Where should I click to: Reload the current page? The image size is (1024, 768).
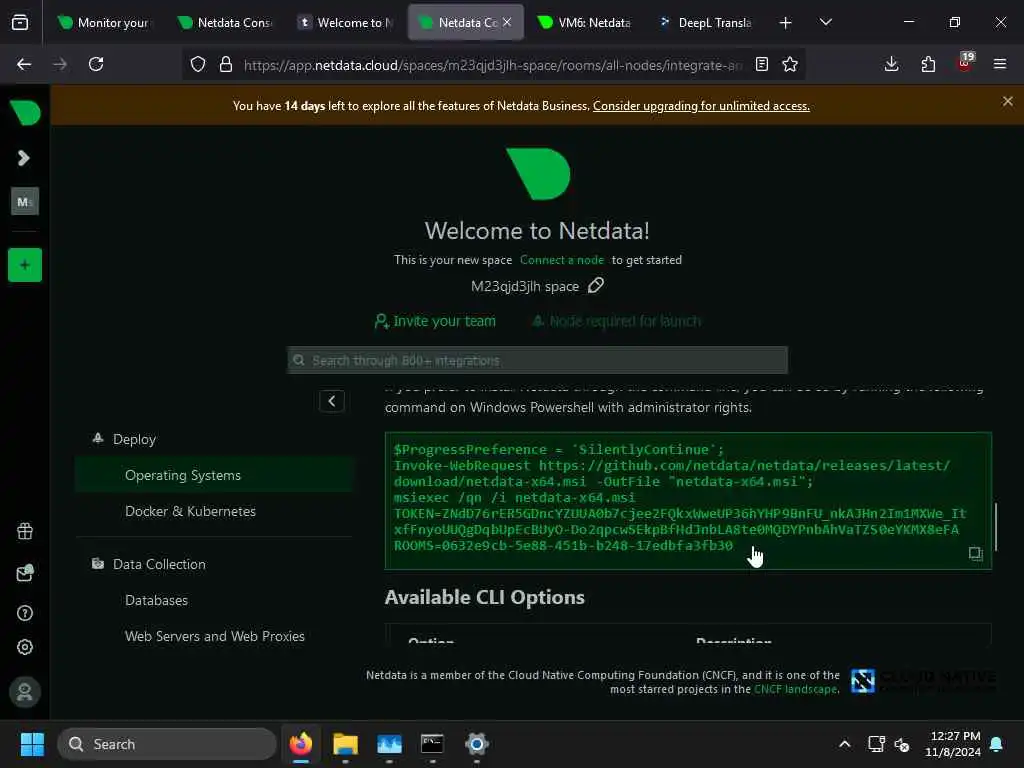[96, 64]
